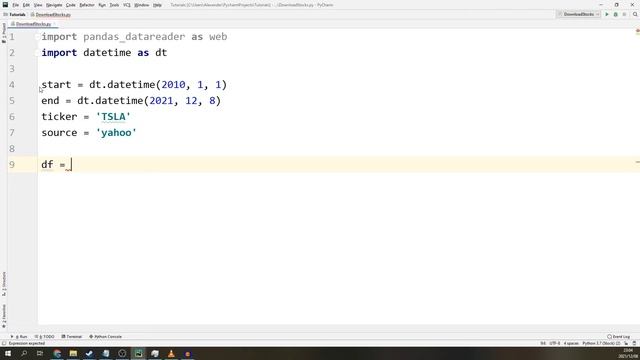Screen dimensions: 640x360
Task: Open the Structure tool window sidebar tab
Action: point(4,284)
